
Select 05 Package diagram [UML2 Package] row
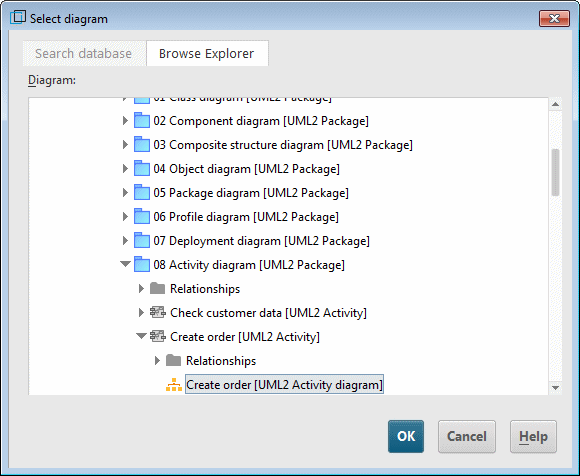pos(251,193)
